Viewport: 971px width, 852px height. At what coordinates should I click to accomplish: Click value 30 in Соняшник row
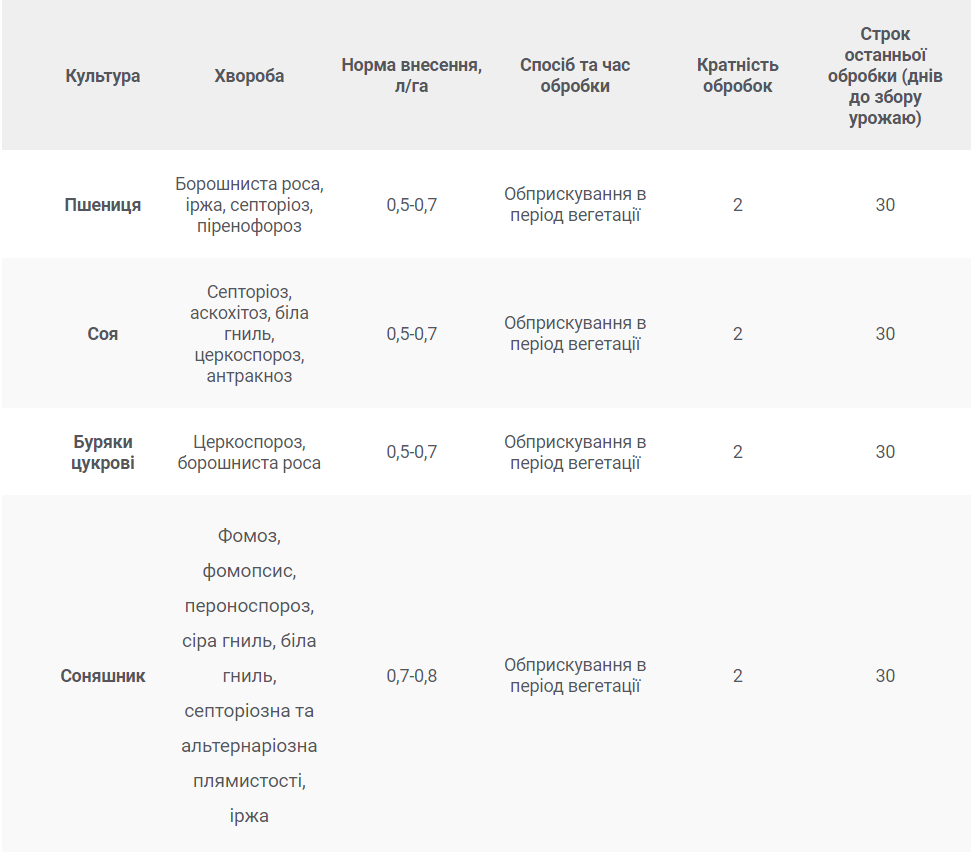[x=885, y=676]
